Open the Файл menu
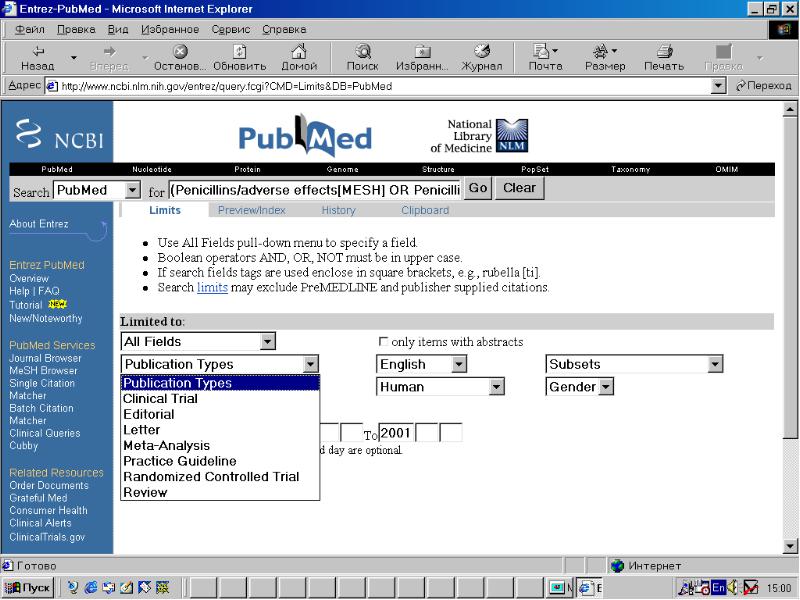 pyautogui.click(x=30, y=30)
